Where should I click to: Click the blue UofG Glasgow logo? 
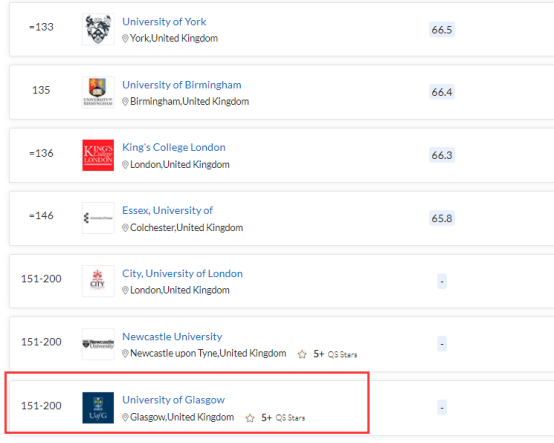[98, 408]
